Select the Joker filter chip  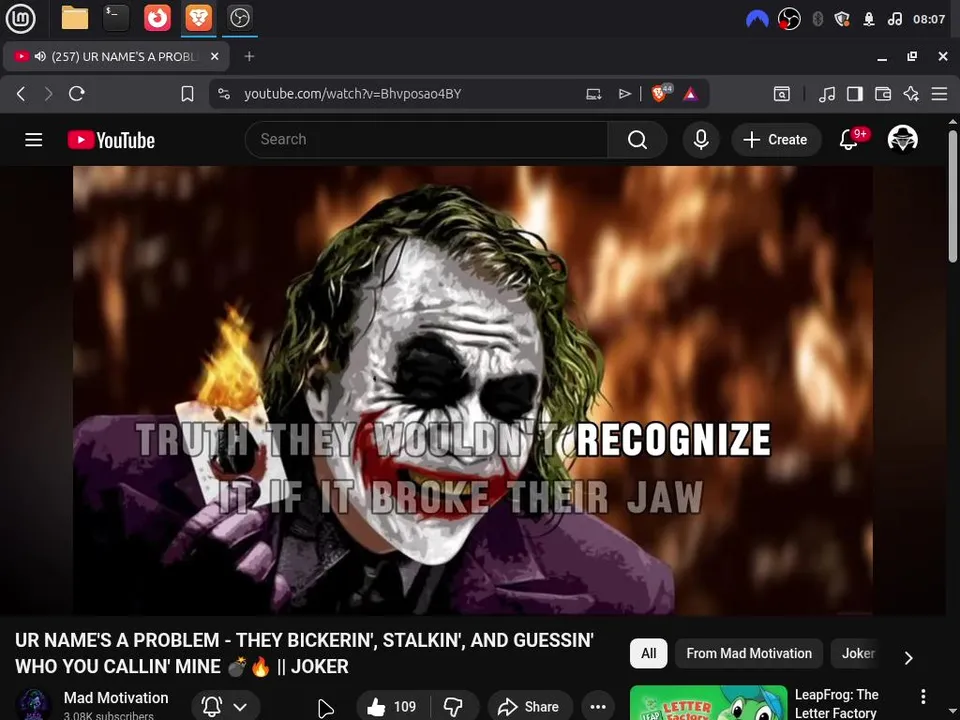(858, 653)
